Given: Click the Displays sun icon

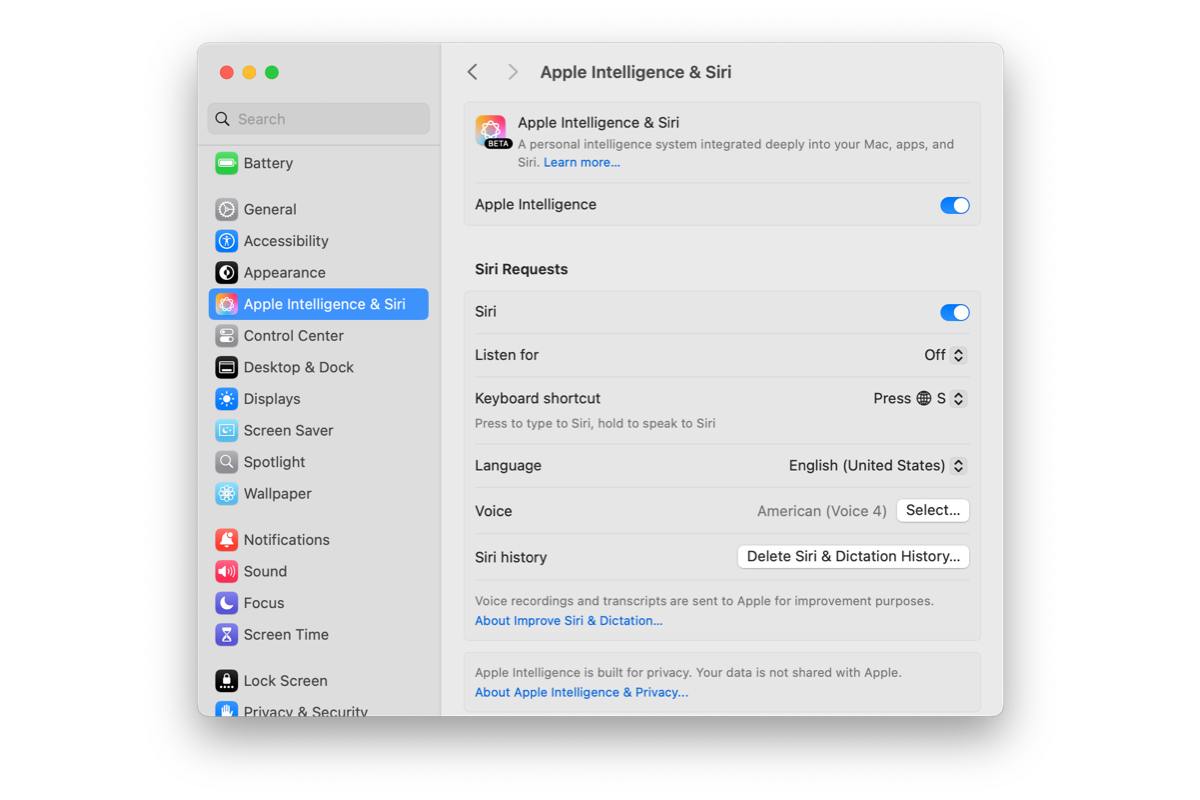Looking at the screenshot, I should point(227,399).
